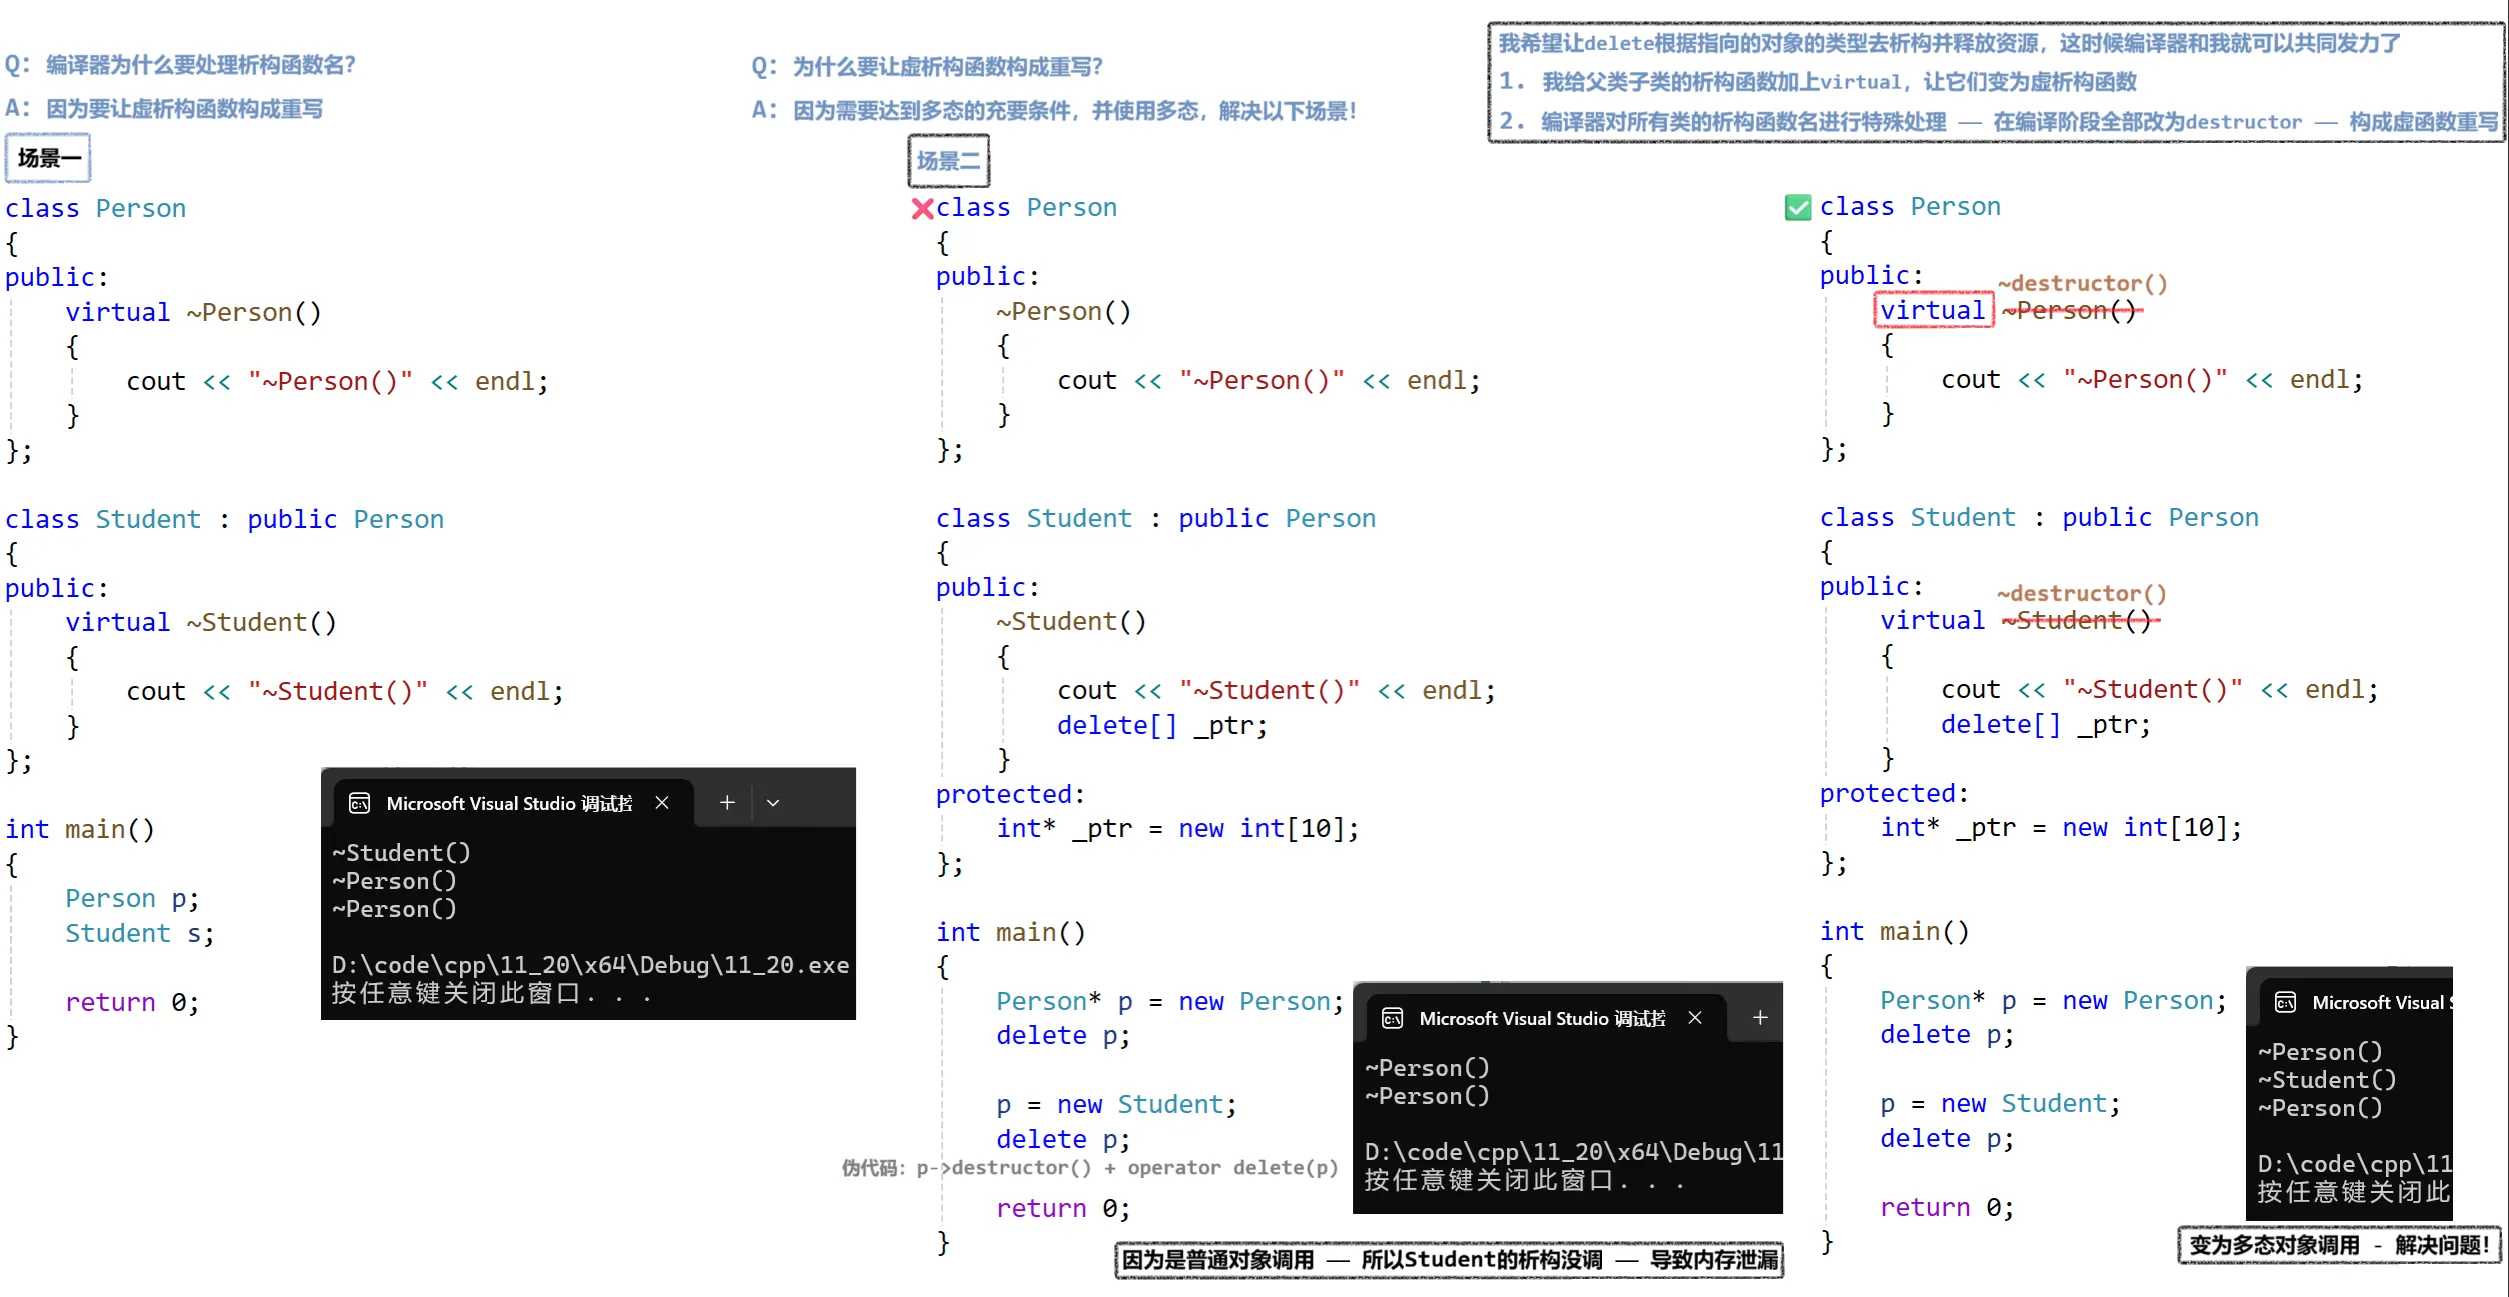
Task: Click the console icon in rightmost terminal tab
Action: 2285,1002
